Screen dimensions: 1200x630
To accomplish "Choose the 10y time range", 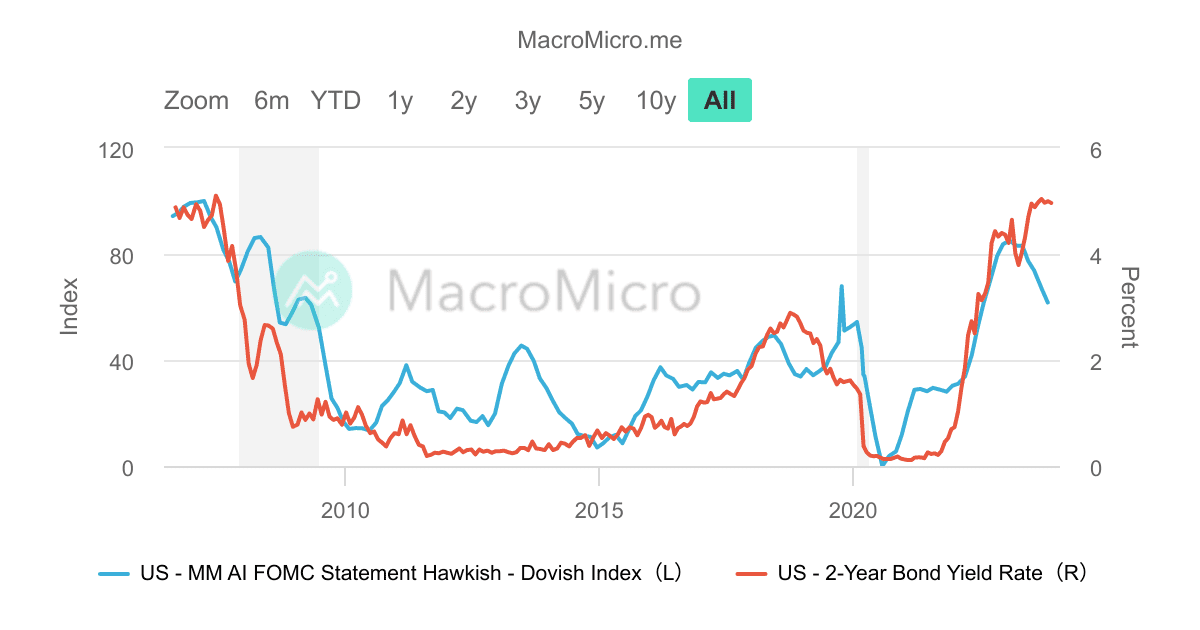I will 655,100.
